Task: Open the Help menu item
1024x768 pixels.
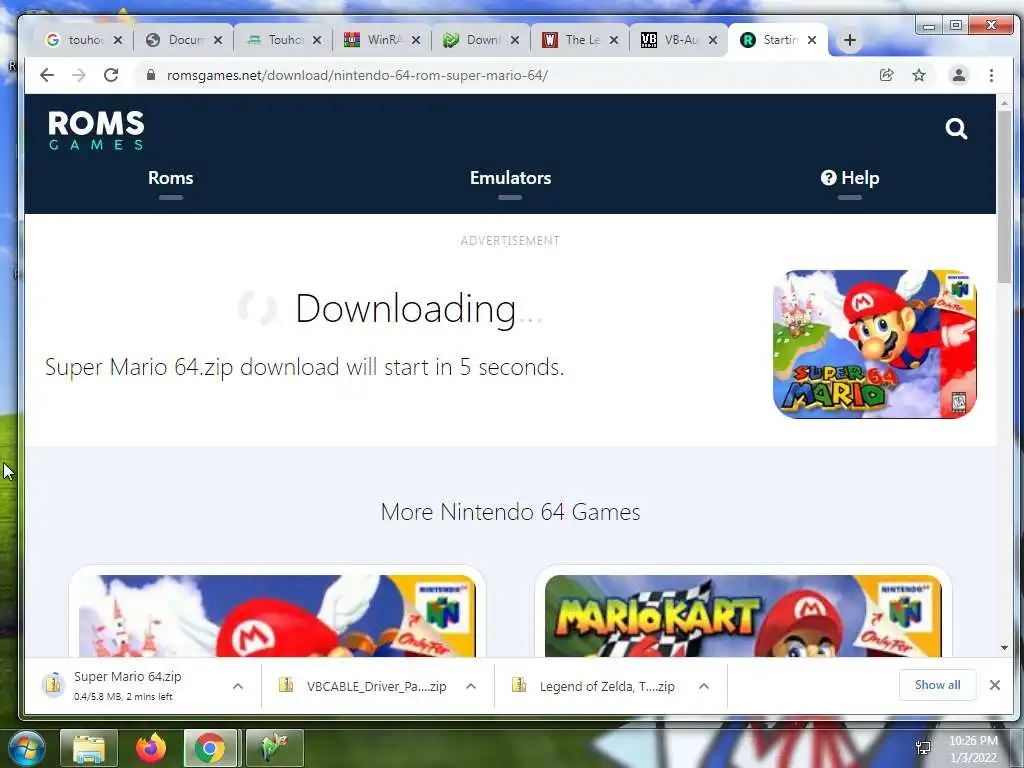Action: (x=850, y=178)
